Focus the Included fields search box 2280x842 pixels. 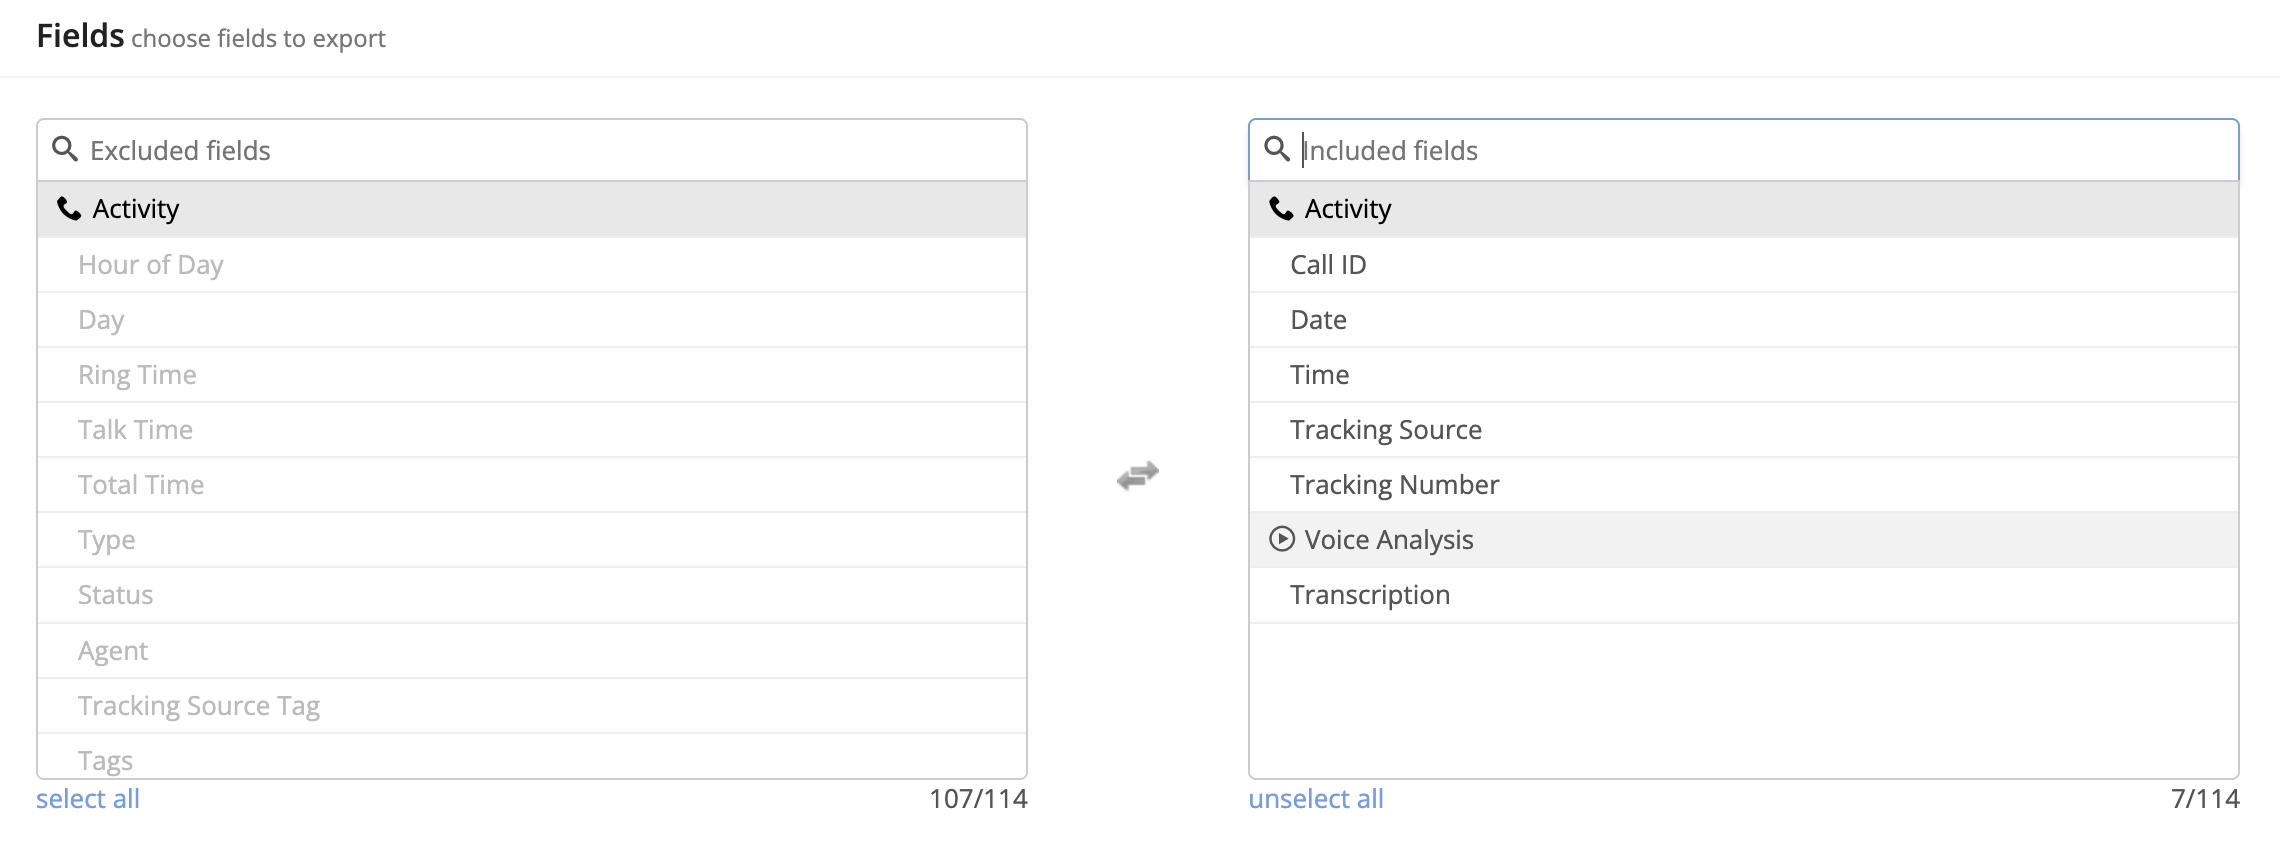pos(1760,150)
